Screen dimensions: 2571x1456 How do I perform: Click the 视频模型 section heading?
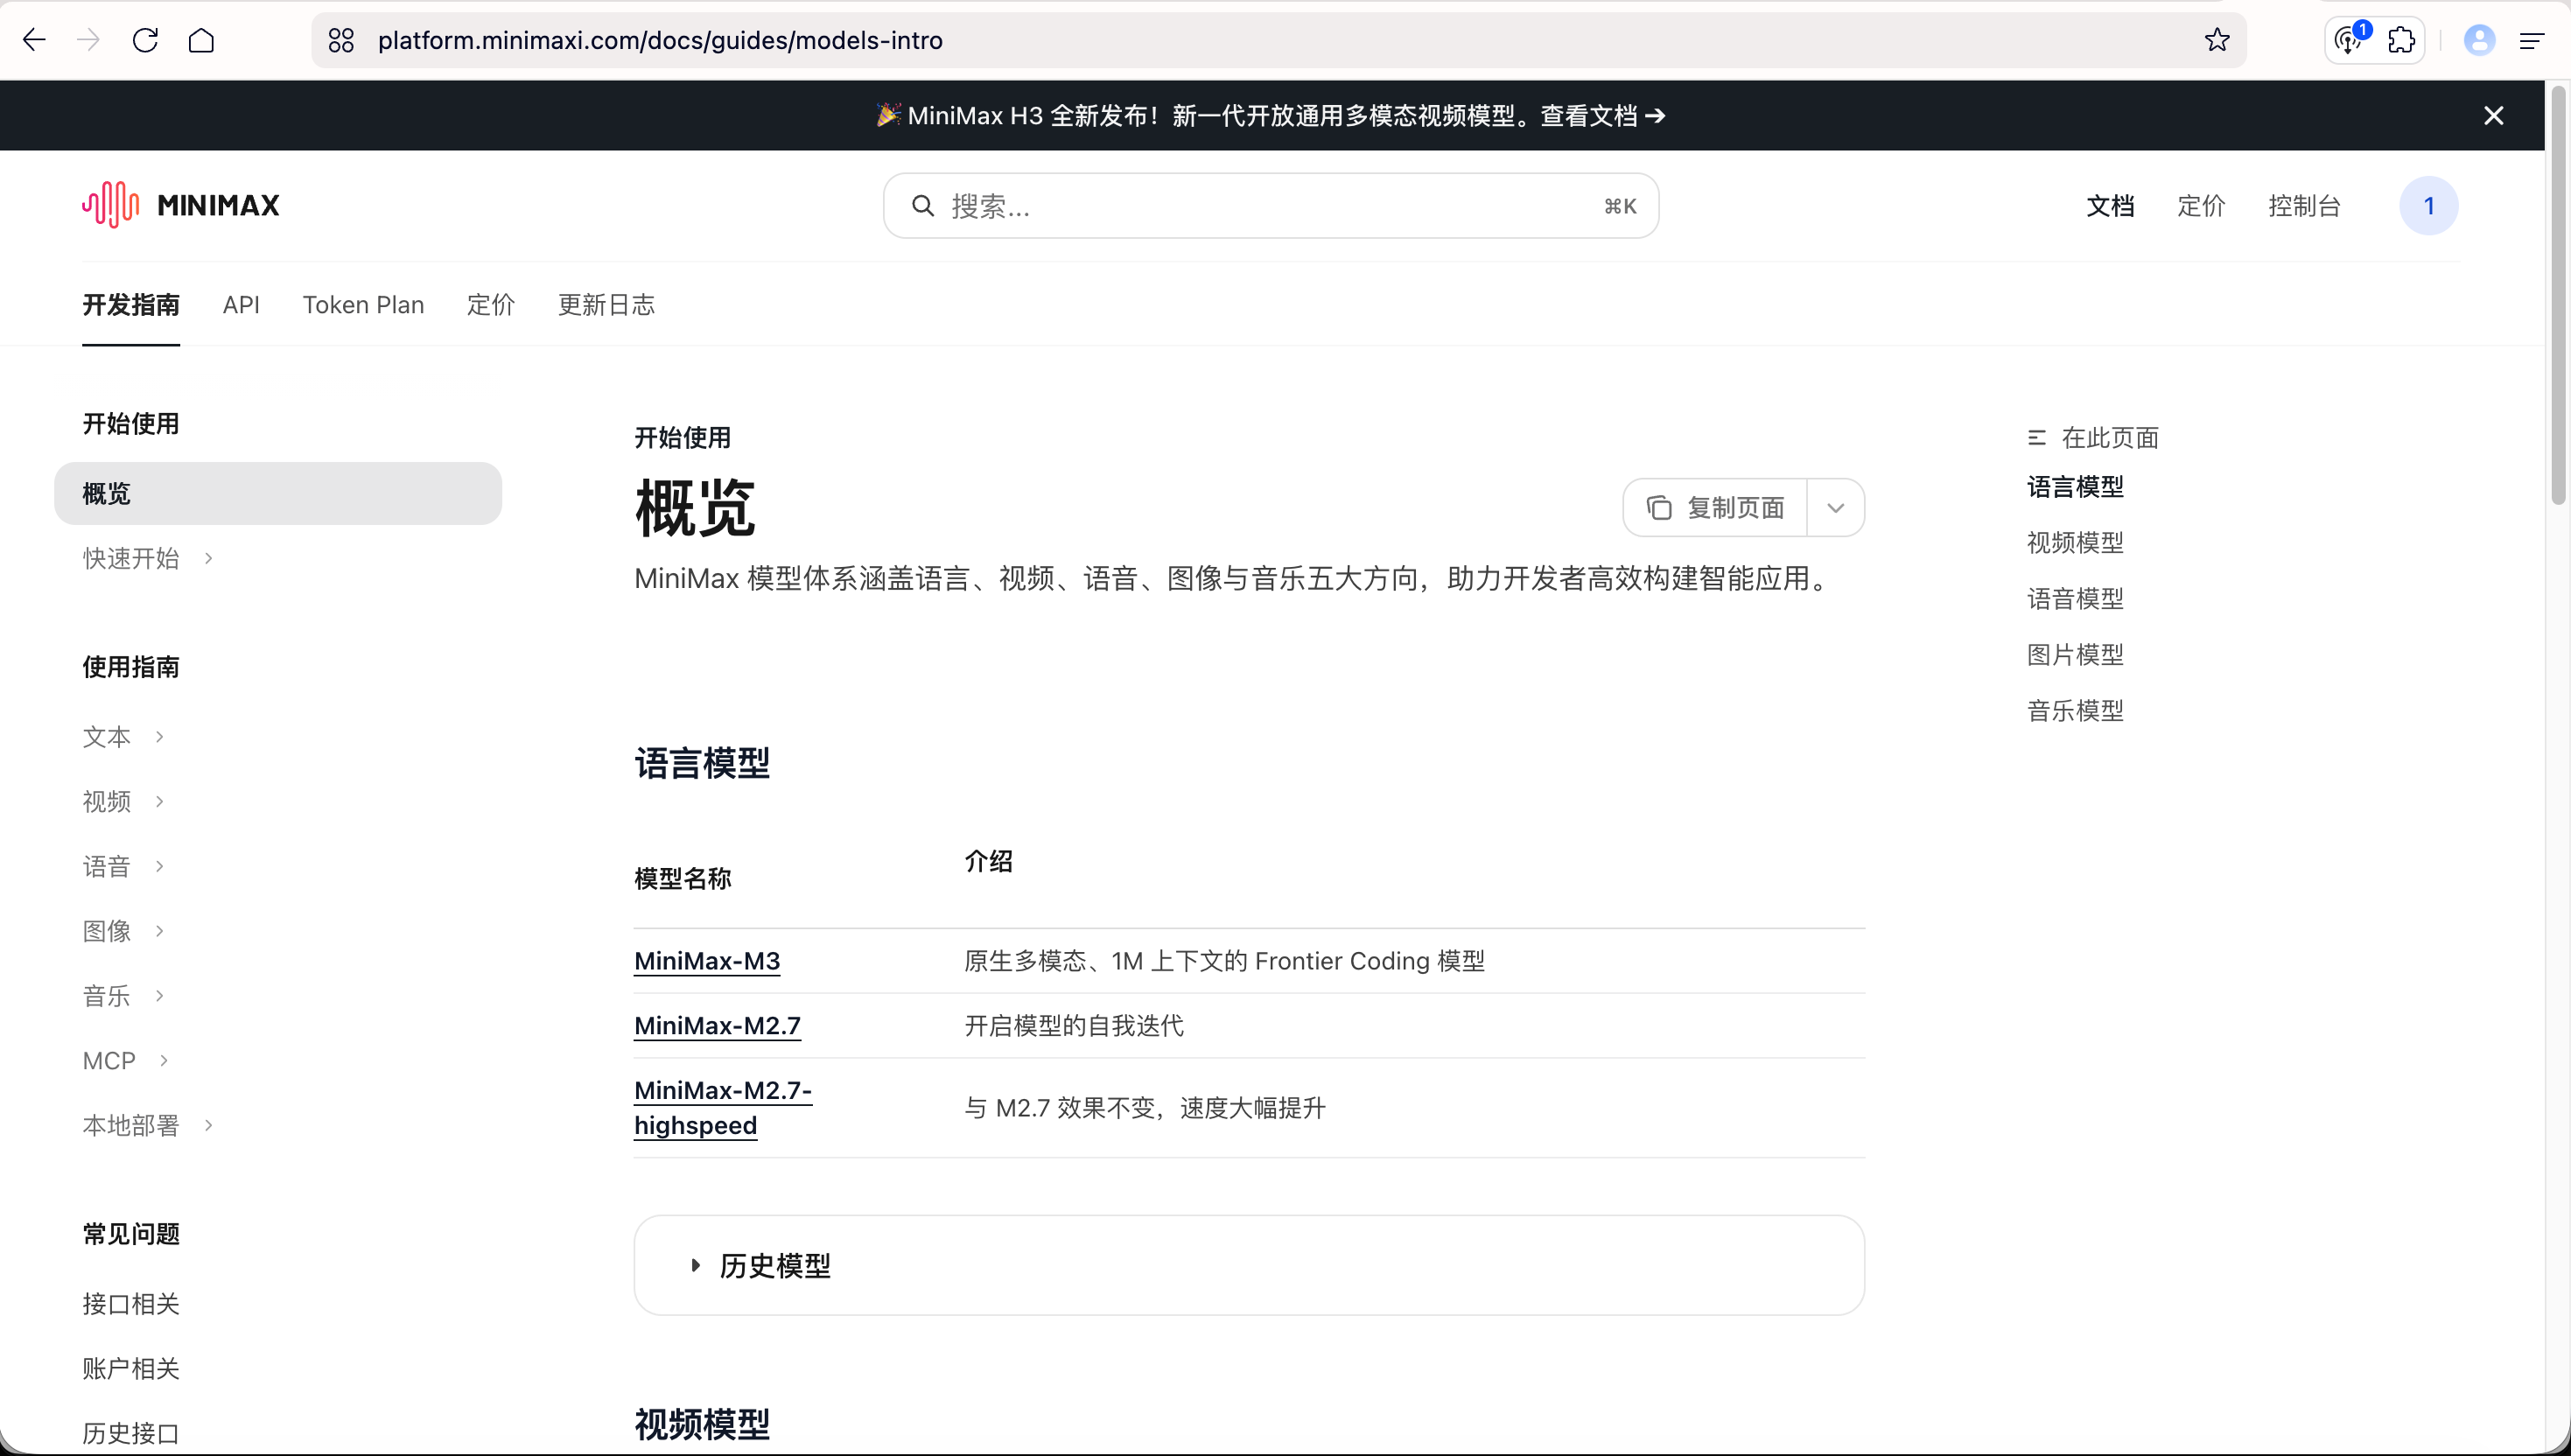point(702,1425)
